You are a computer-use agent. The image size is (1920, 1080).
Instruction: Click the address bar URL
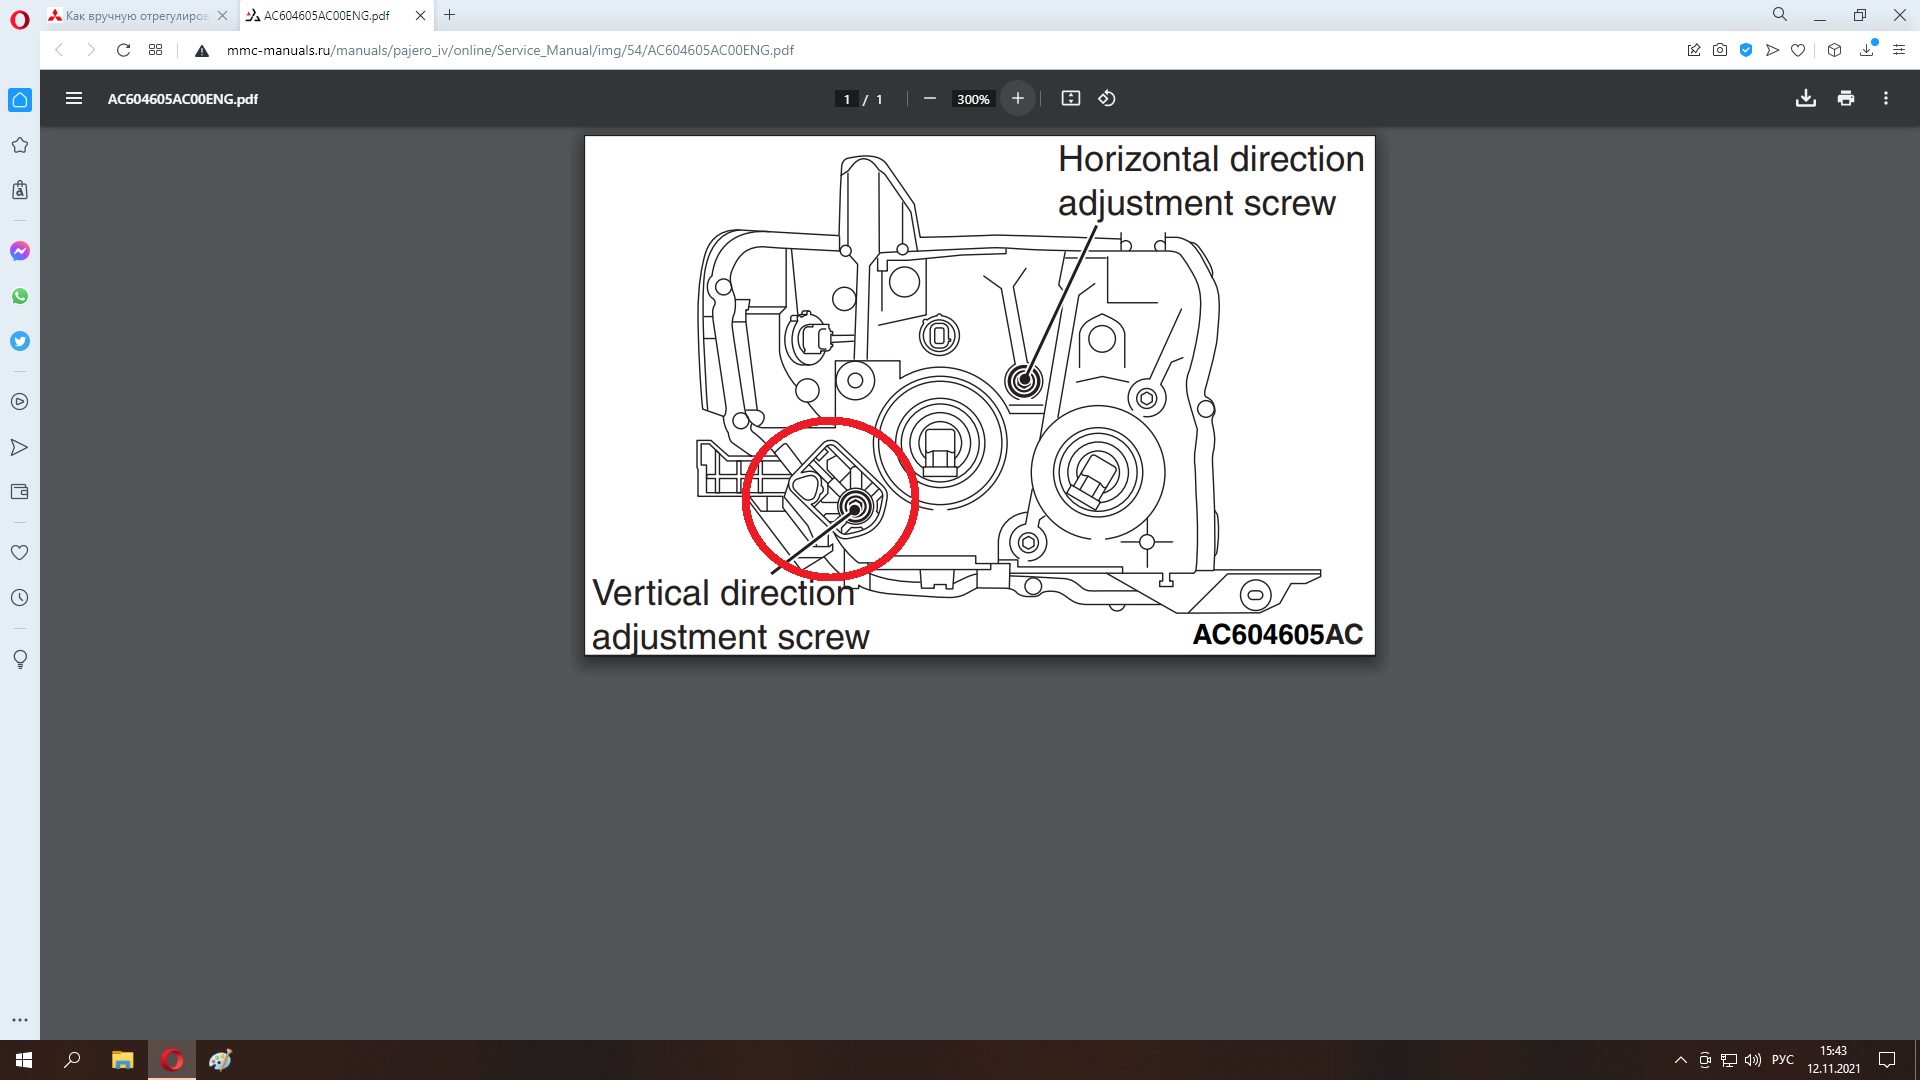coord(510,50)
